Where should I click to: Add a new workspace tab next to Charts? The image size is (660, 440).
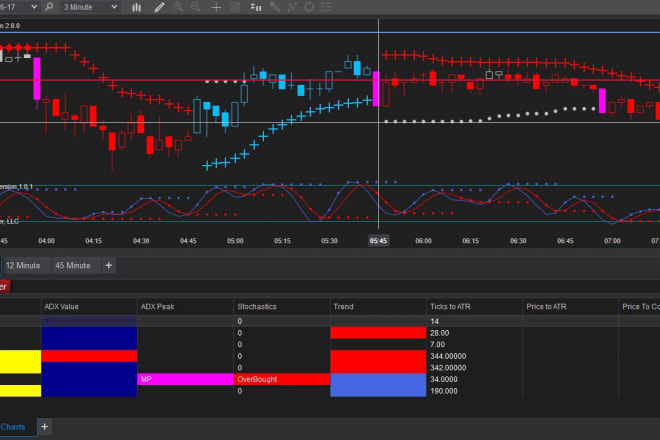pos(45,427)
